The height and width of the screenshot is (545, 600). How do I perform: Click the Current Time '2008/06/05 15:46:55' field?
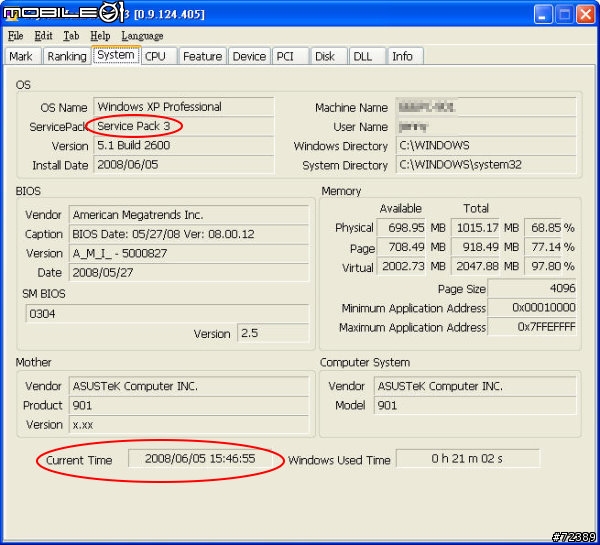[200, 459]
